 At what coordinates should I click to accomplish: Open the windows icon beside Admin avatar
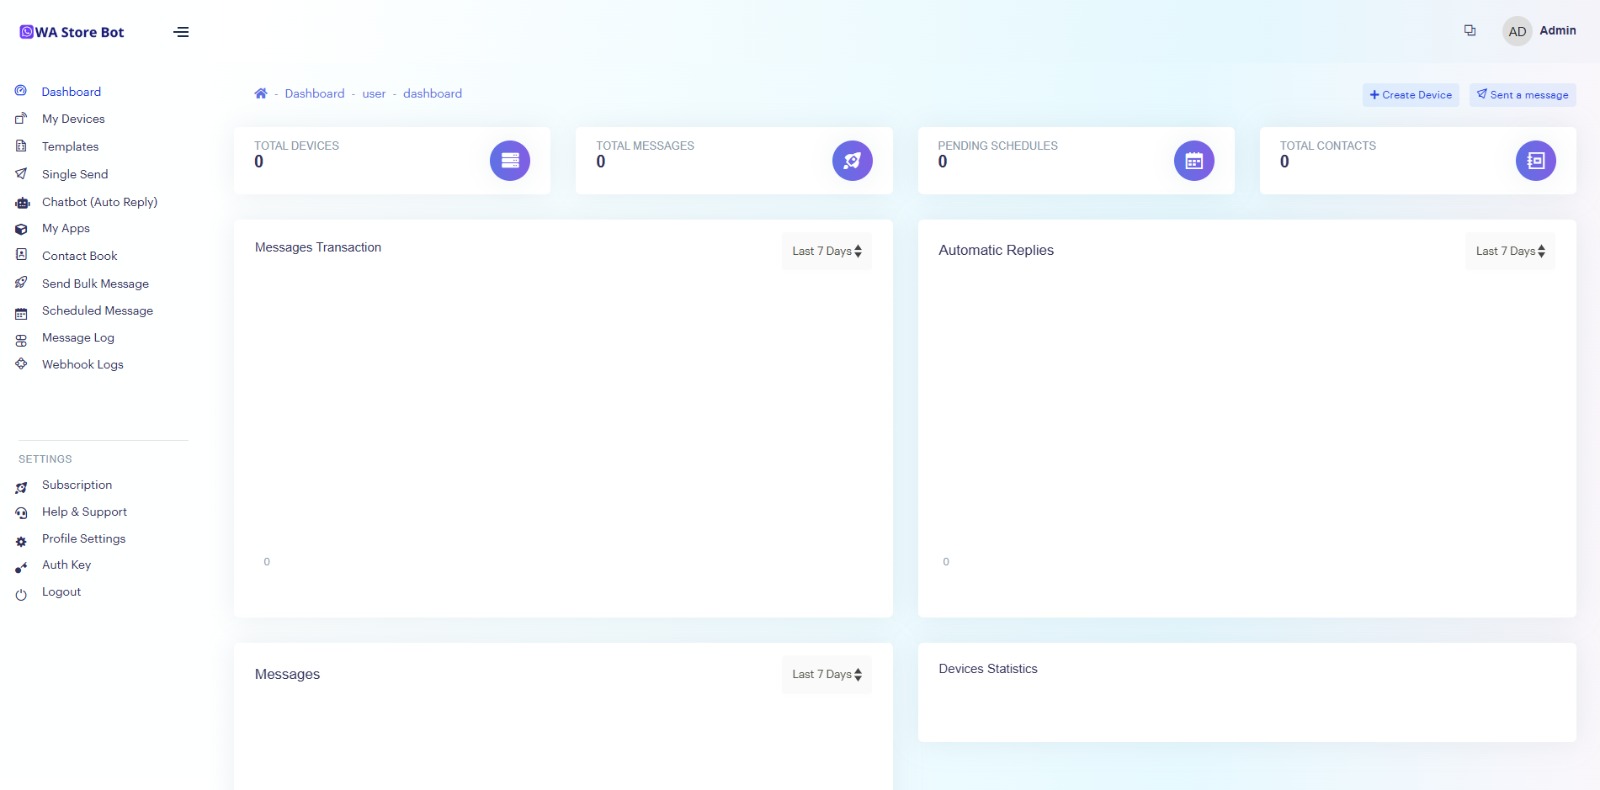[1469, 31]
